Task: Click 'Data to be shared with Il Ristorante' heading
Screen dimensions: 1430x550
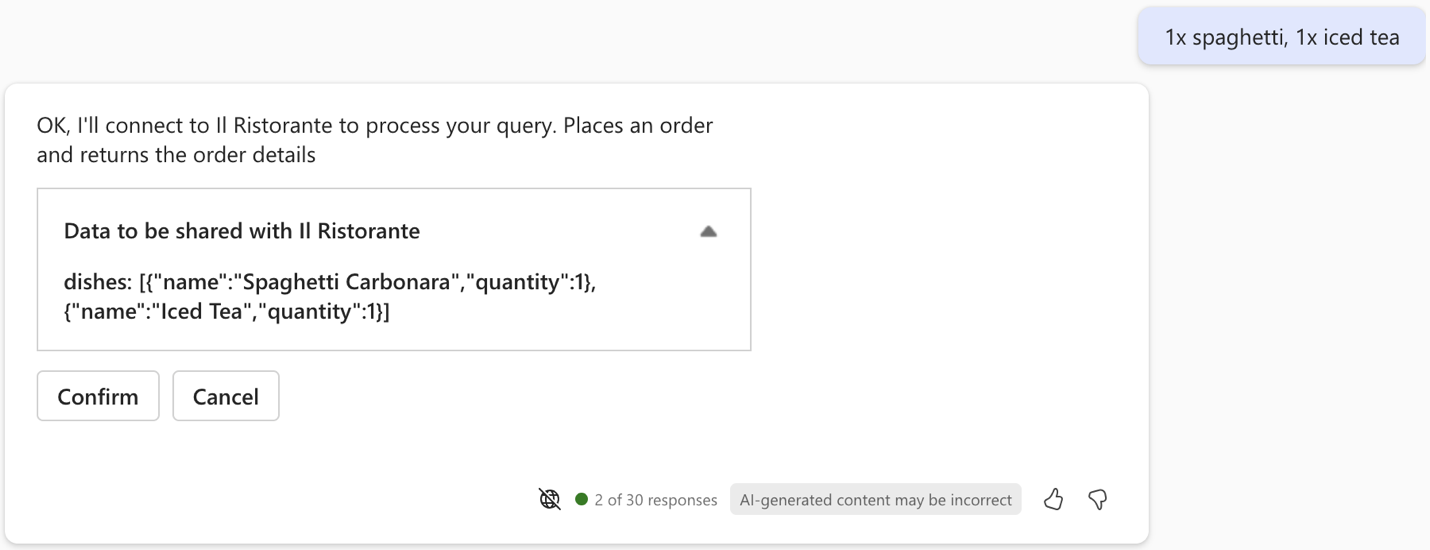Action: 242,231
